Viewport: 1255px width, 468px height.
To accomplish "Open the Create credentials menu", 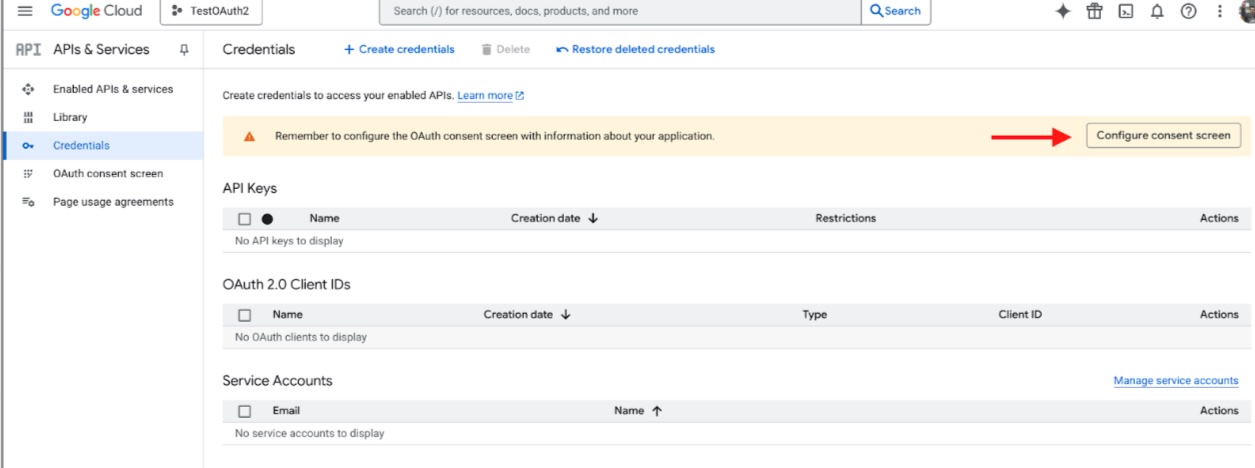I will [399, 50].
